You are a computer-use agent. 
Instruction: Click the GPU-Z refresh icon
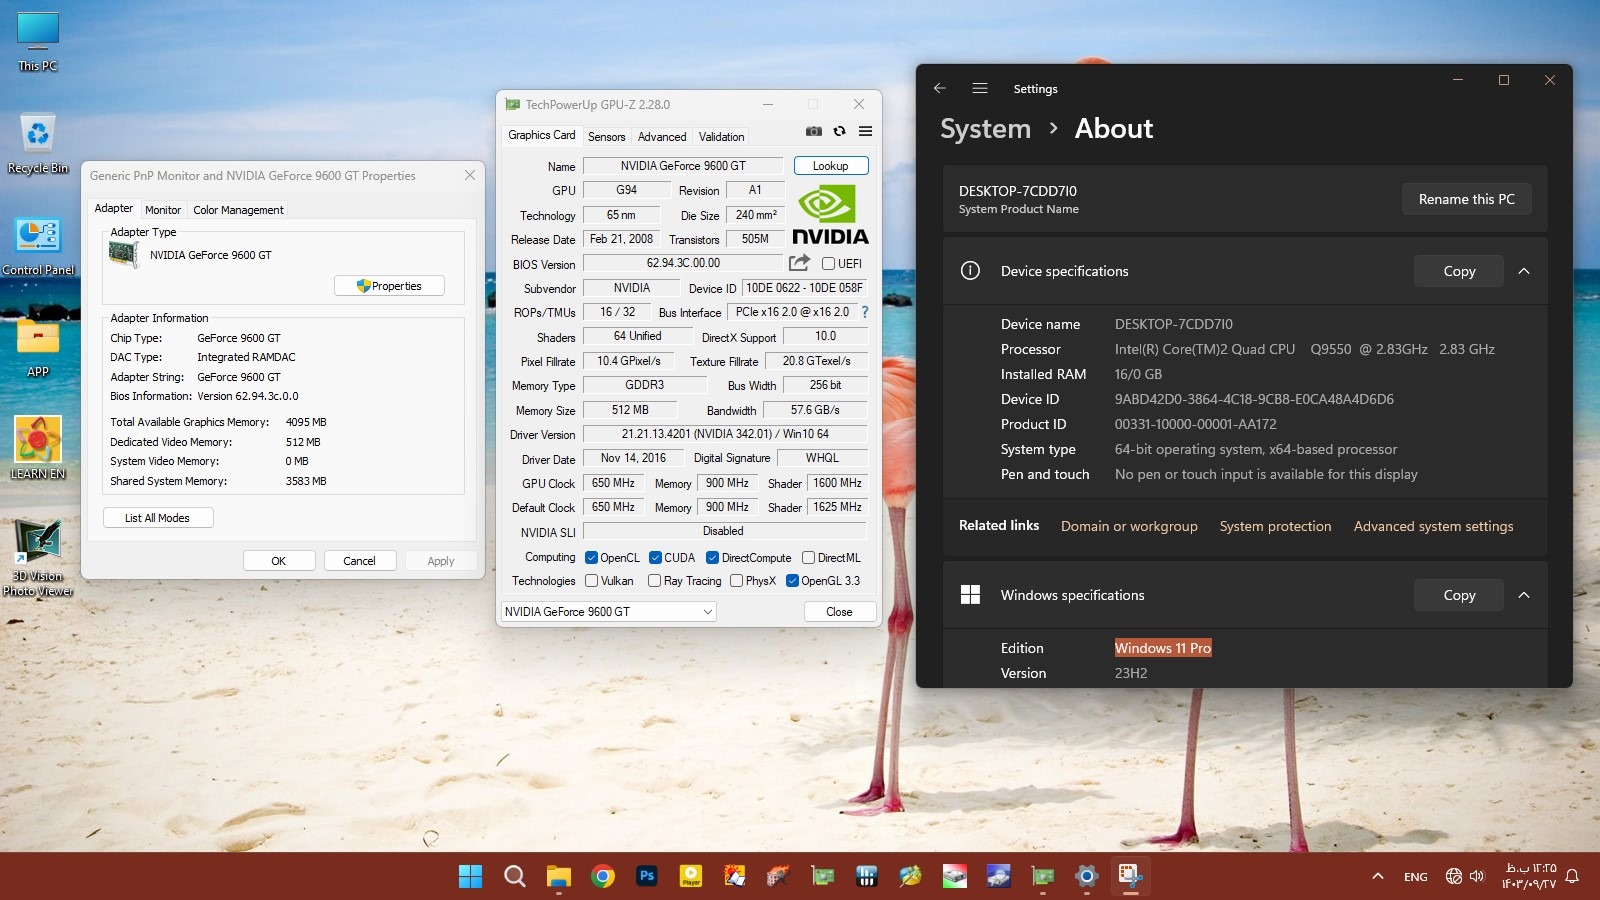840,131
